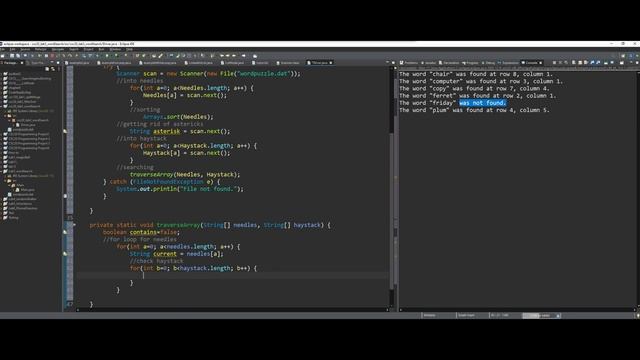Click 'System.out.println("File not found.")' line
The width and height of the screenshot is (640, 360).
click(x=180, y=189)
